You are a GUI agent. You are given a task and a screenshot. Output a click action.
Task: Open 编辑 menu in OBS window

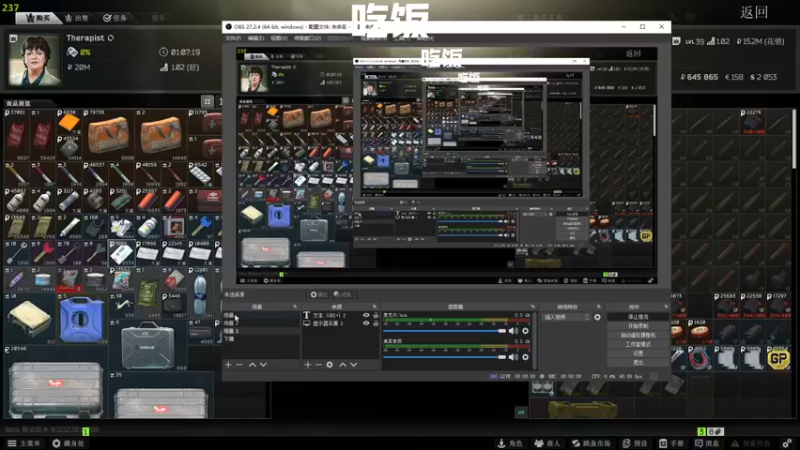coord(256,38)
